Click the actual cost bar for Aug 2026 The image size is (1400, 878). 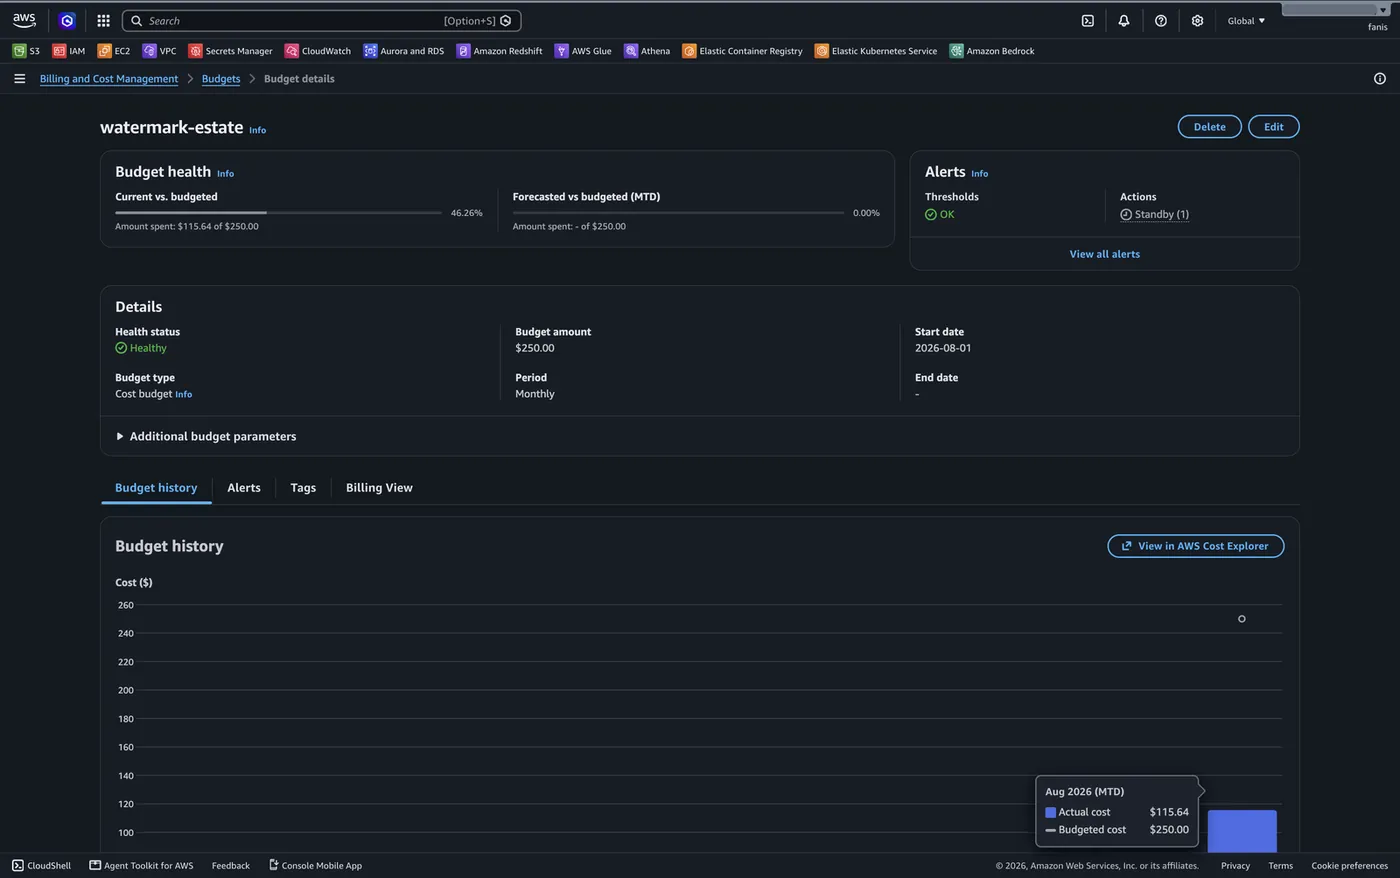(1242, 831)
